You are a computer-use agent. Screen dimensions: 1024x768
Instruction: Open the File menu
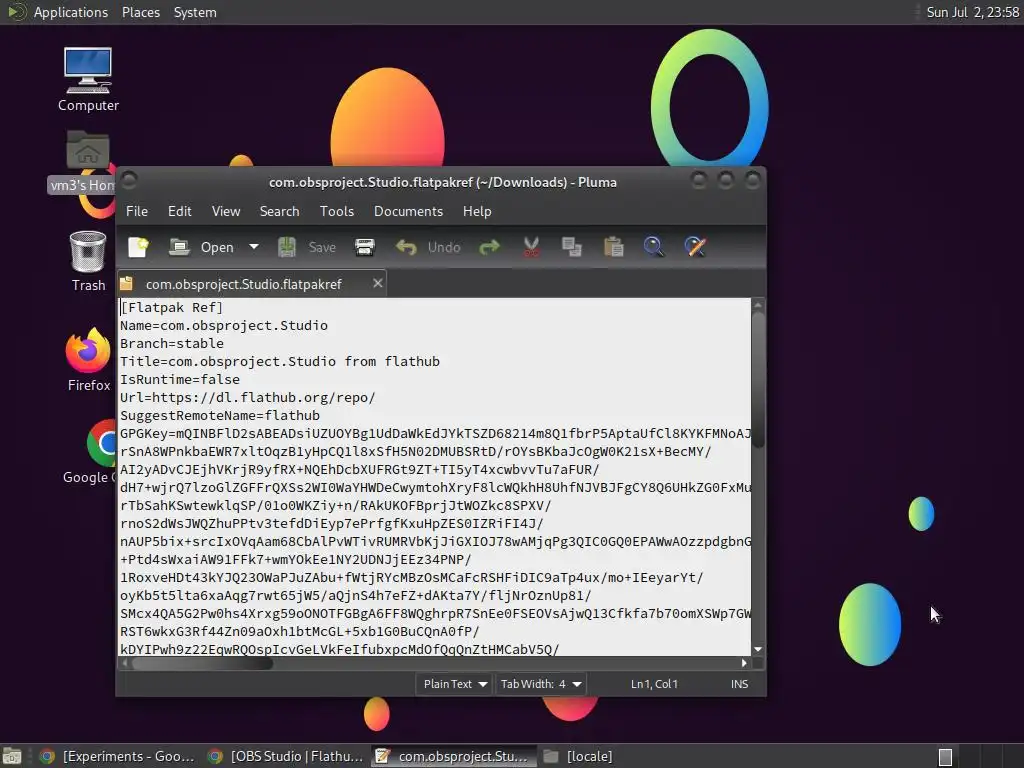coord(136,212)
